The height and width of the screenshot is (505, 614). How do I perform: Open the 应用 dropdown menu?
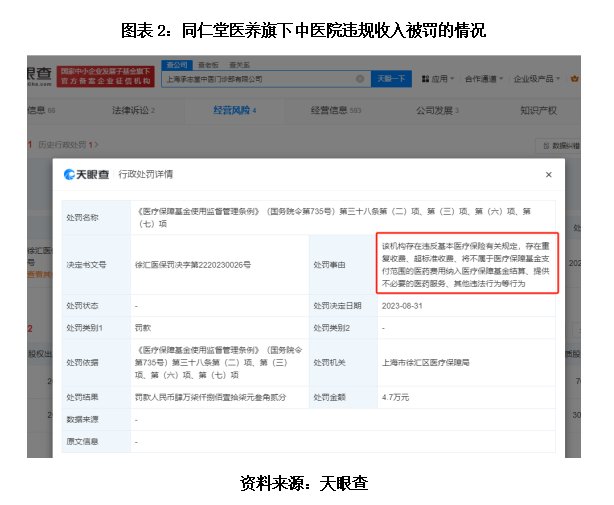pyautogui.click(x=442, y=79)
